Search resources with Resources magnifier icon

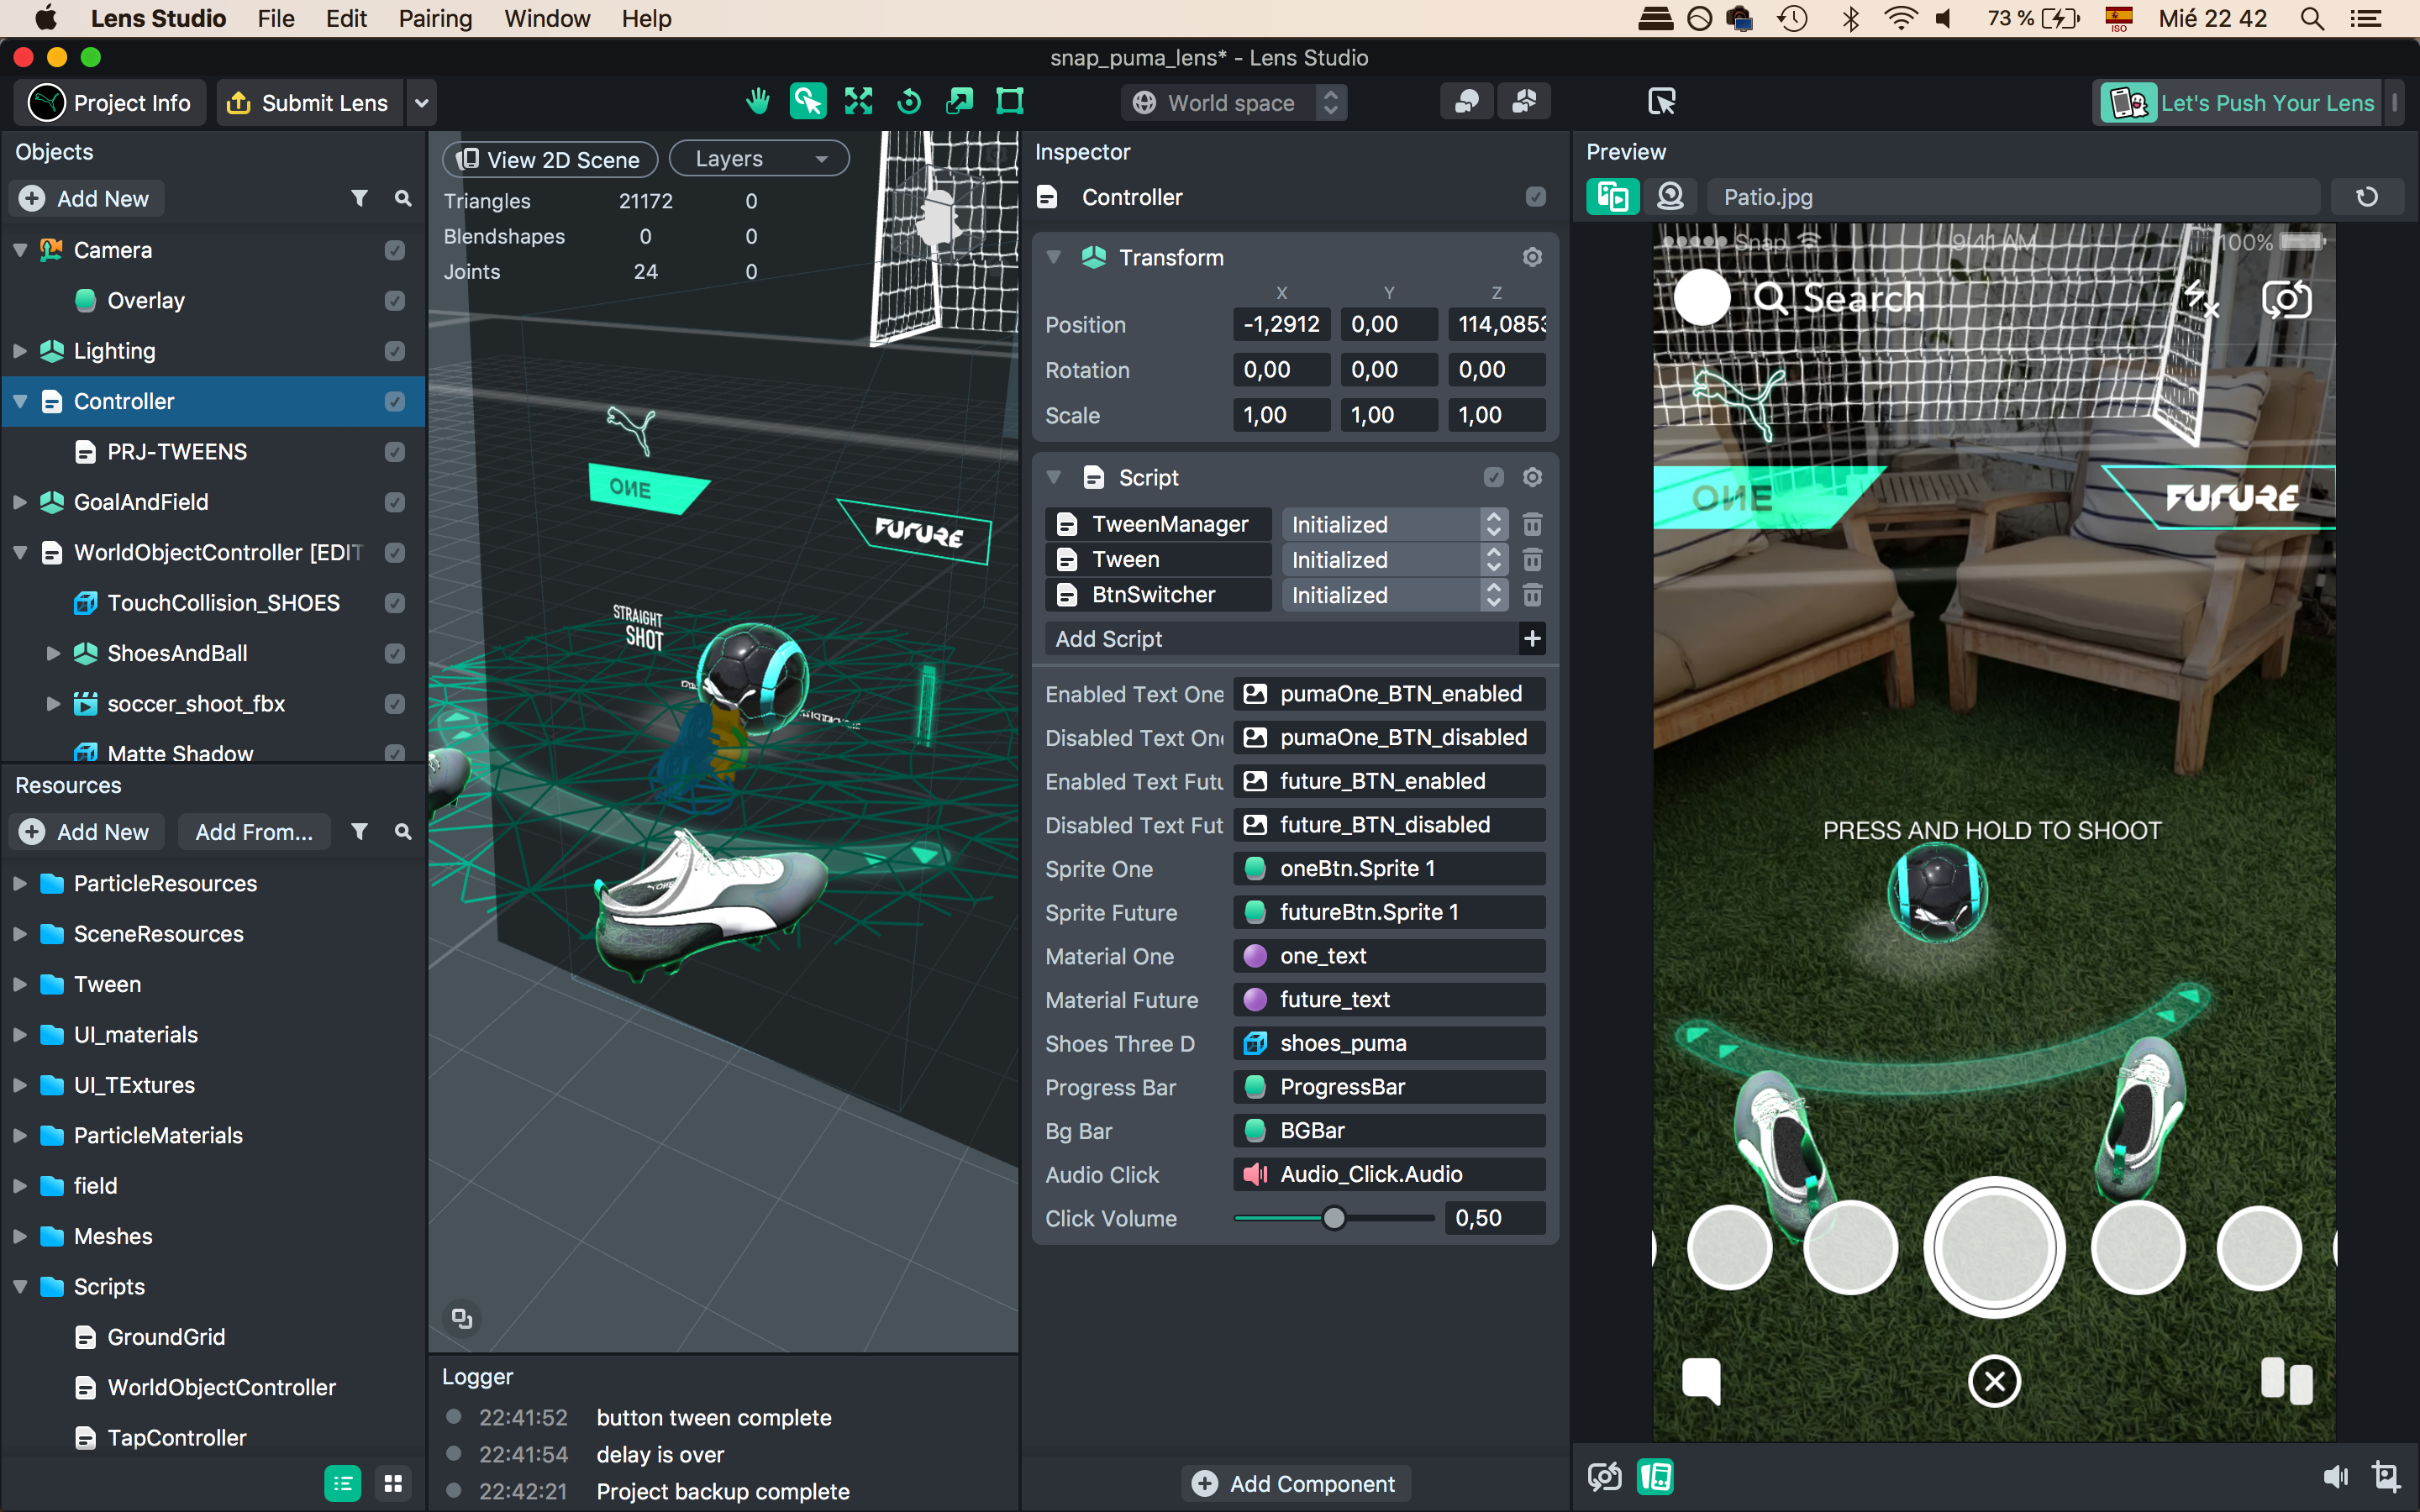403,832
